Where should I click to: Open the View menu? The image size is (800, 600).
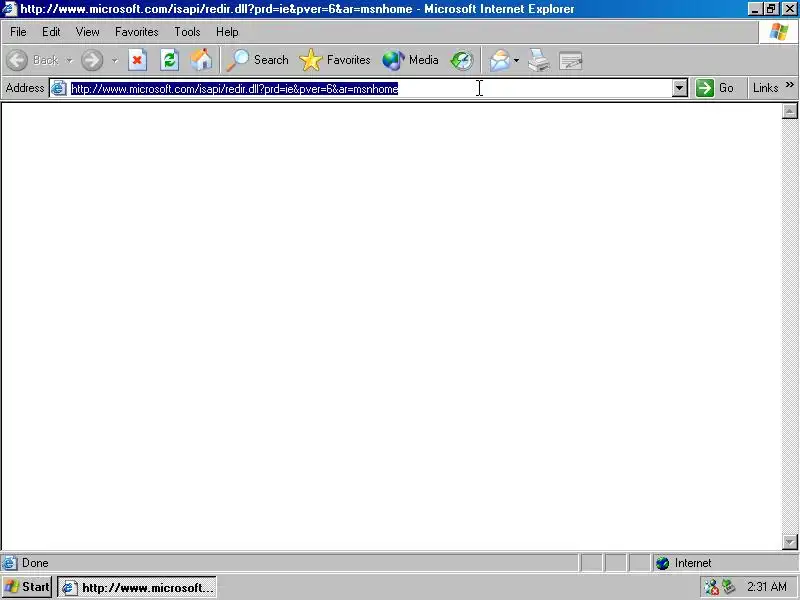(87, 32)
